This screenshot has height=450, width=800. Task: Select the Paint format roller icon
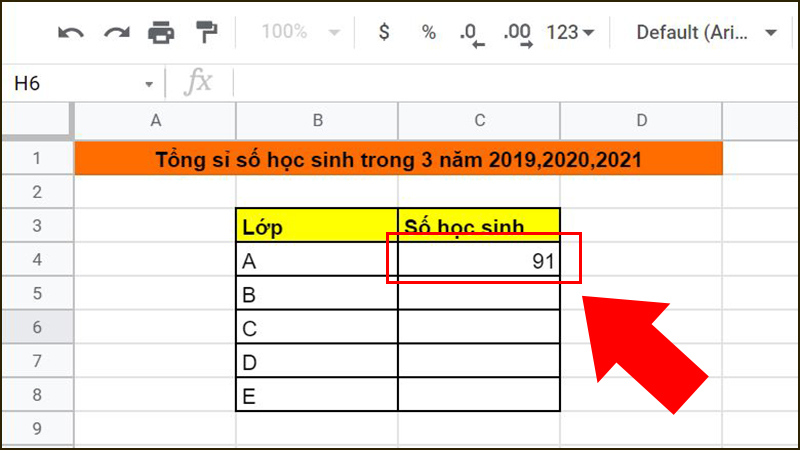(207, 32)
